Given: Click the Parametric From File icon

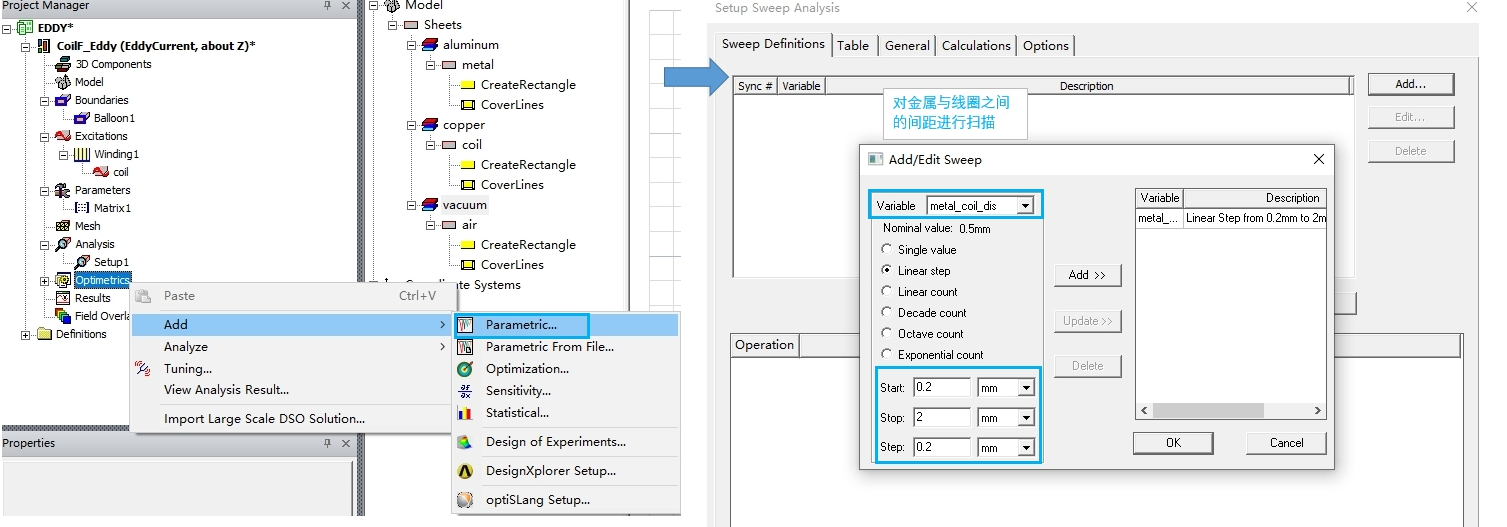Looking at the screenshot, I should pos(465,347).
